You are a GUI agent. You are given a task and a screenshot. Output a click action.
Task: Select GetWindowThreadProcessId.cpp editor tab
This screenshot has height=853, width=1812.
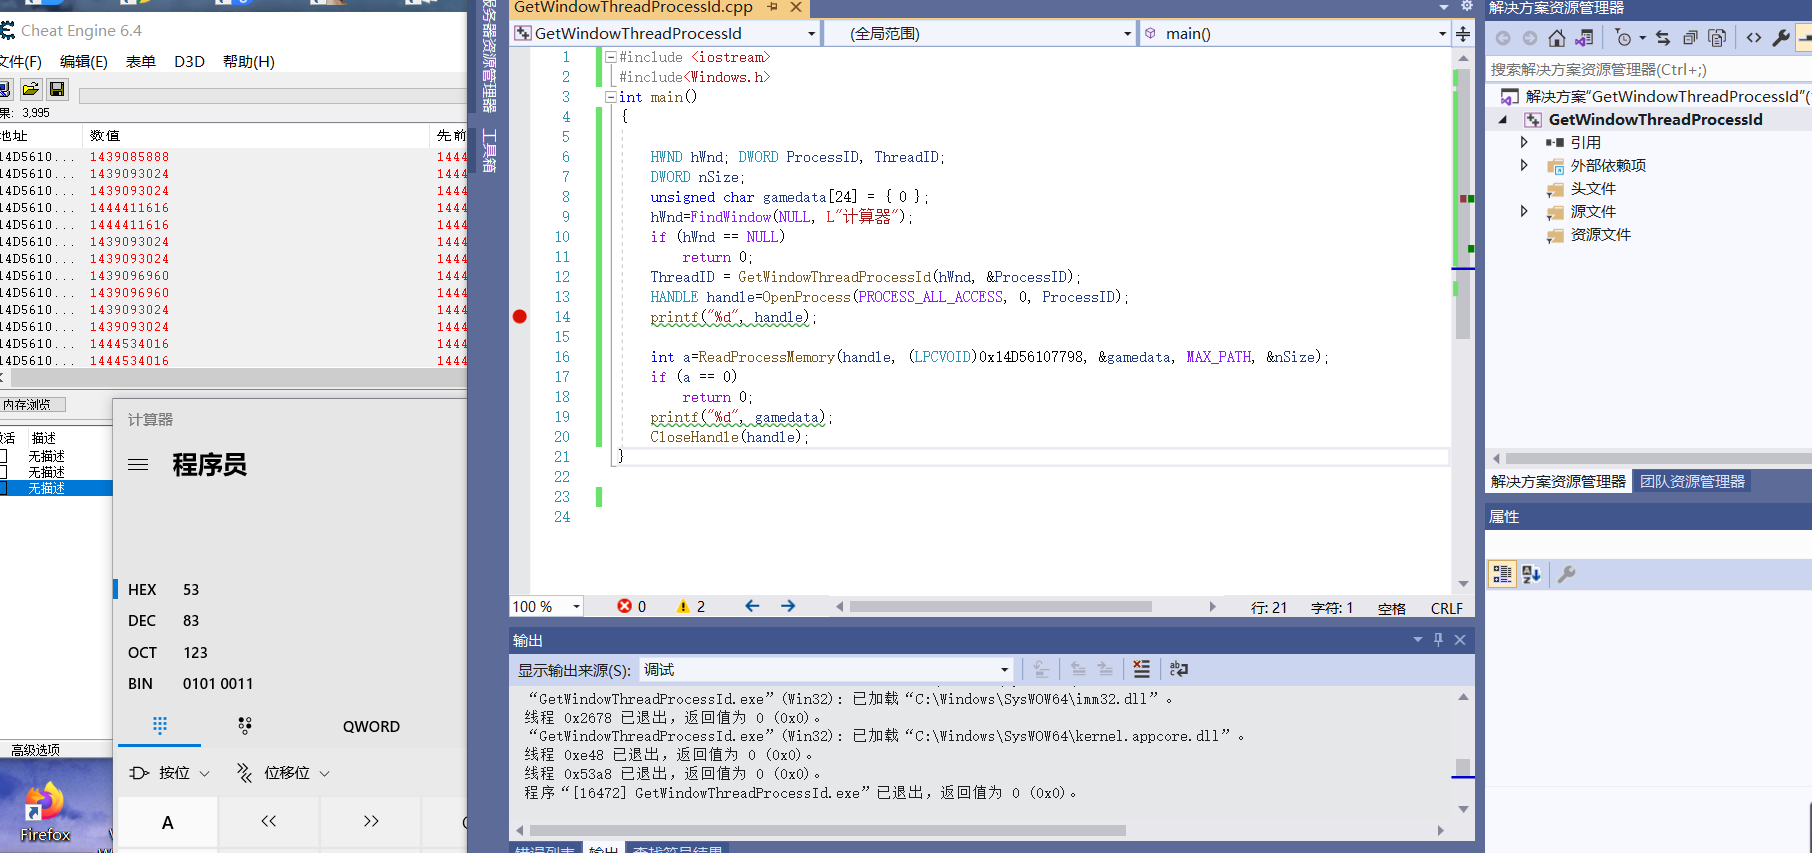pos(633,8)
